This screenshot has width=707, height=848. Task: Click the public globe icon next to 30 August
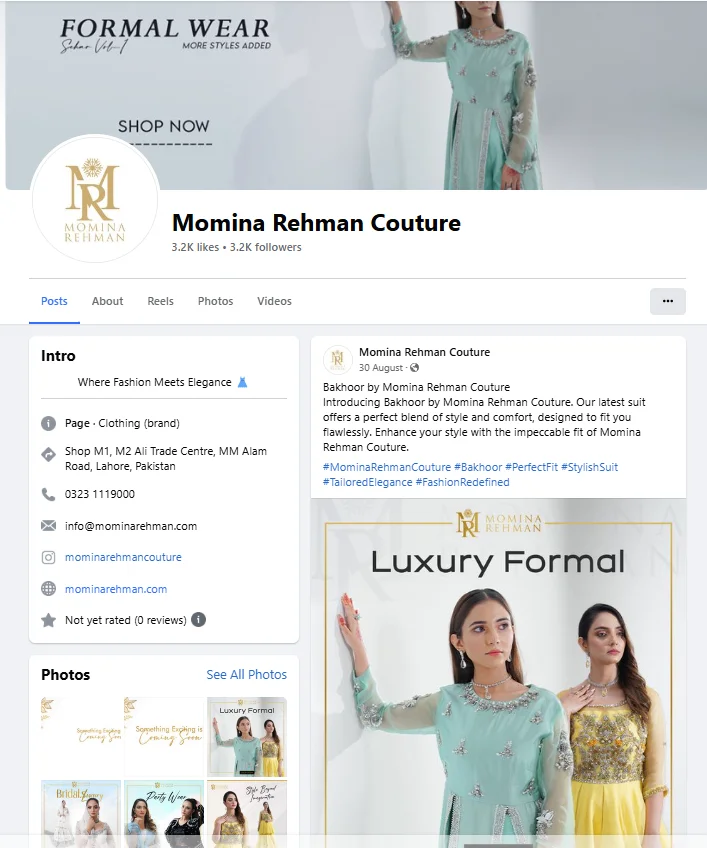(414, 368)
